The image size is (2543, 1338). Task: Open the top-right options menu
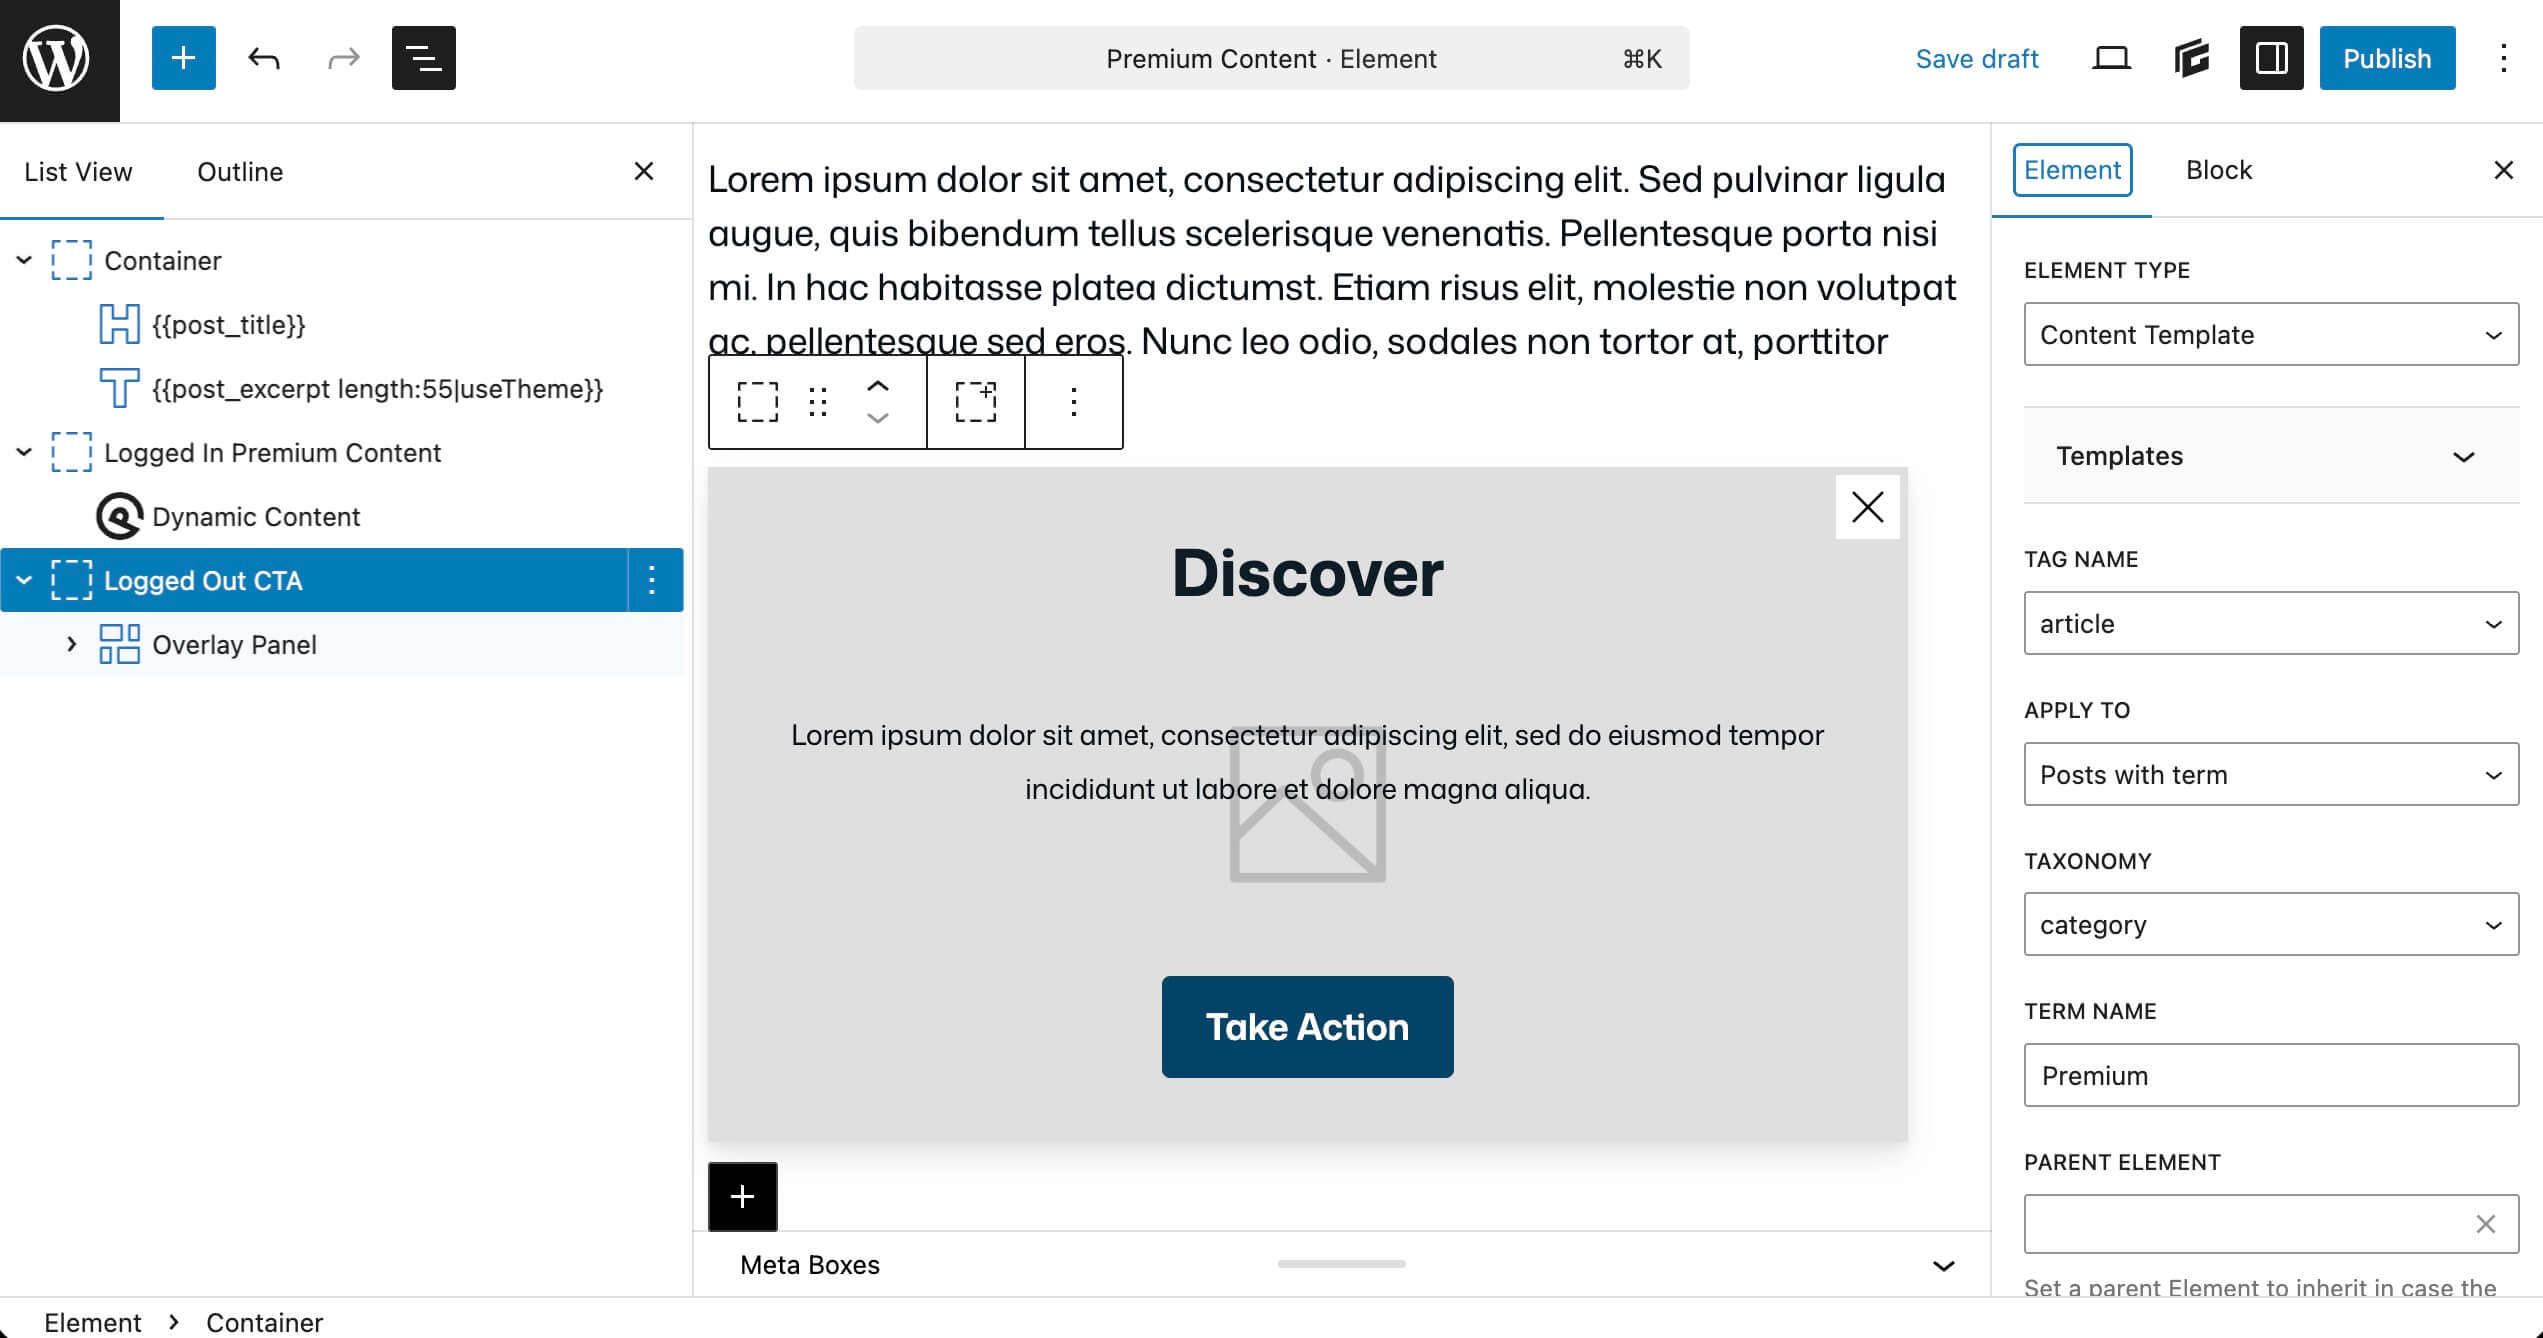tap(2503, 58)
